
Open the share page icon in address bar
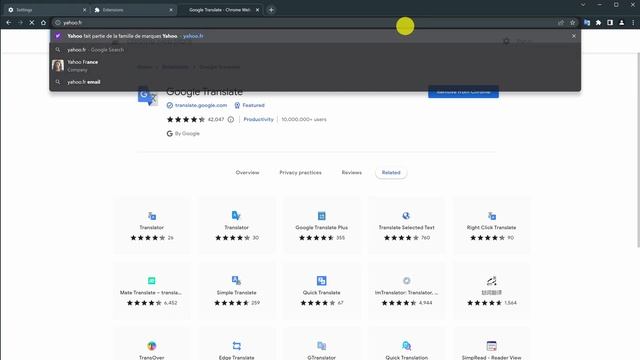561,23
